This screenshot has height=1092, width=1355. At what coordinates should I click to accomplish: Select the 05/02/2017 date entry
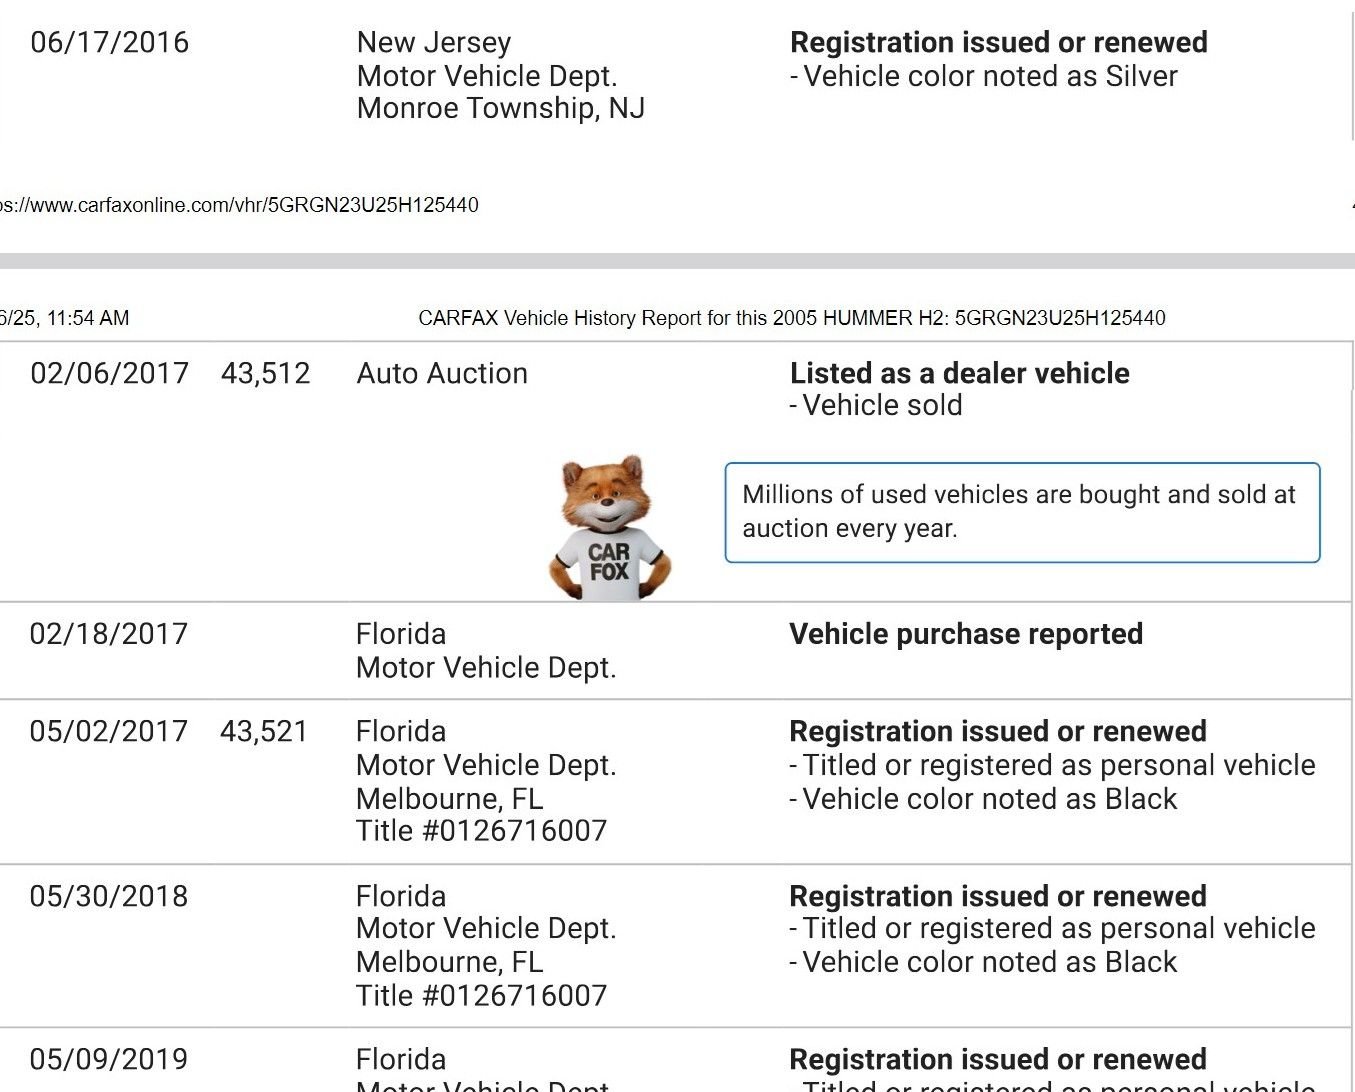[x=109, y=731]
